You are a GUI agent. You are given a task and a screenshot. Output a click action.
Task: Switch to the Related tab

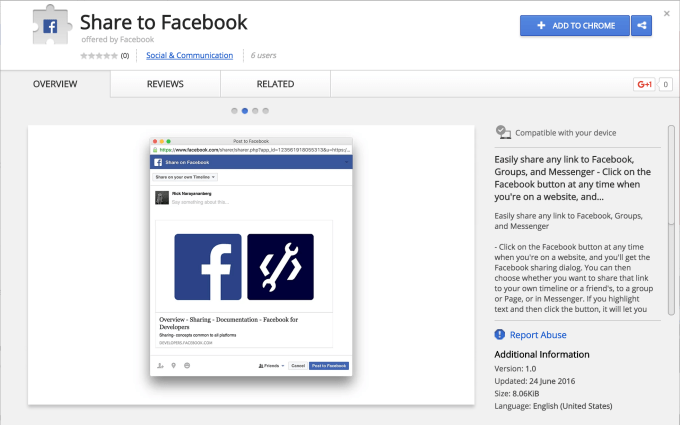pos(275,84)
